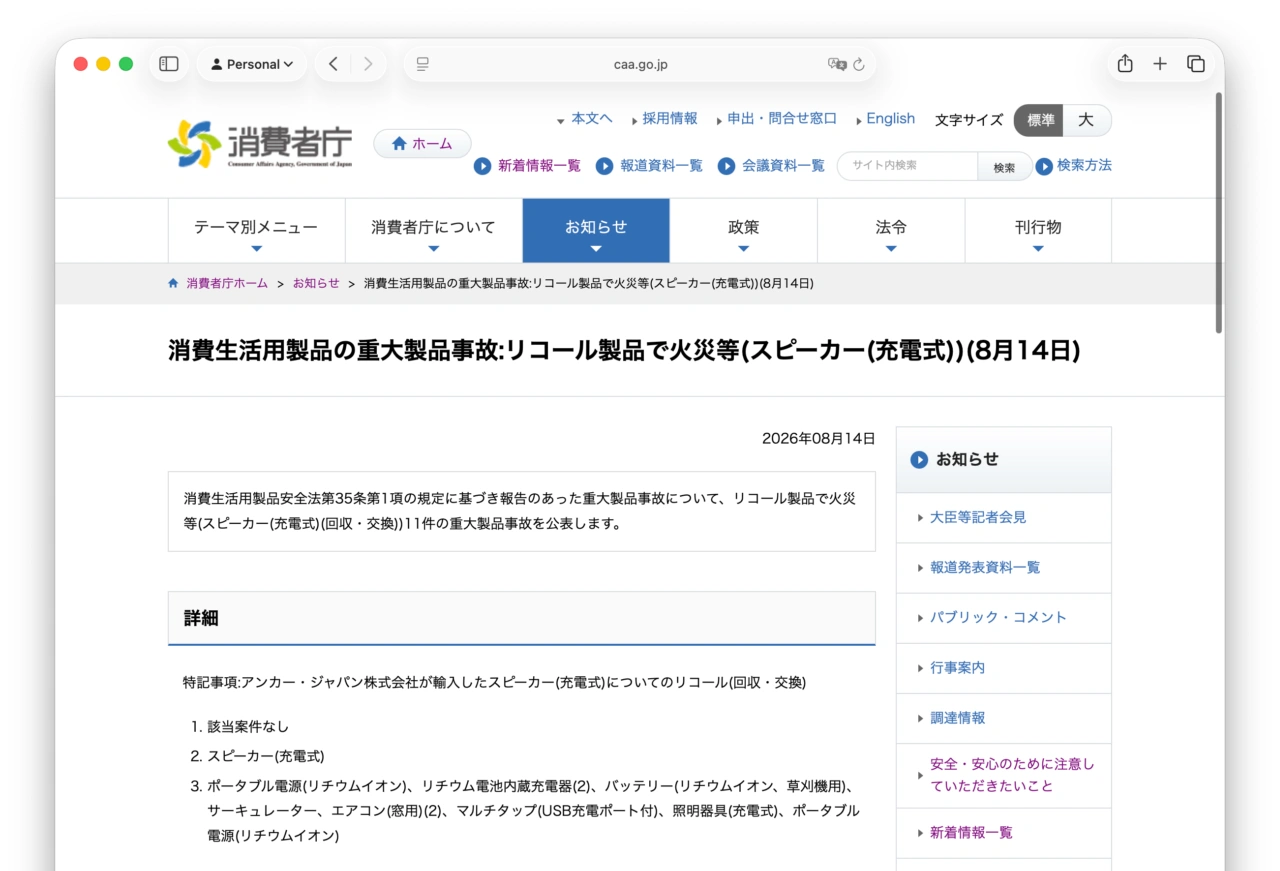This screenshot has width=1280, height=871.
Task: Click お知らせ breadcrumb link
Action: [x=316, y=283]
